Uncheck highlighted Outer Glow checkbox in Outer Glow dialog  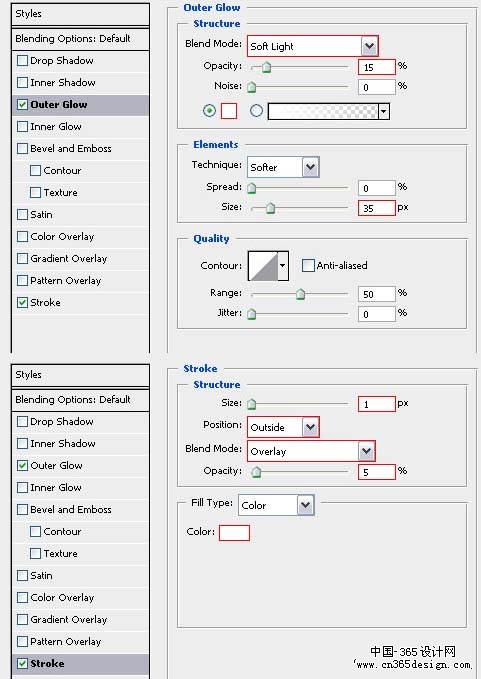pyautogui.click(x=23, y=104)
